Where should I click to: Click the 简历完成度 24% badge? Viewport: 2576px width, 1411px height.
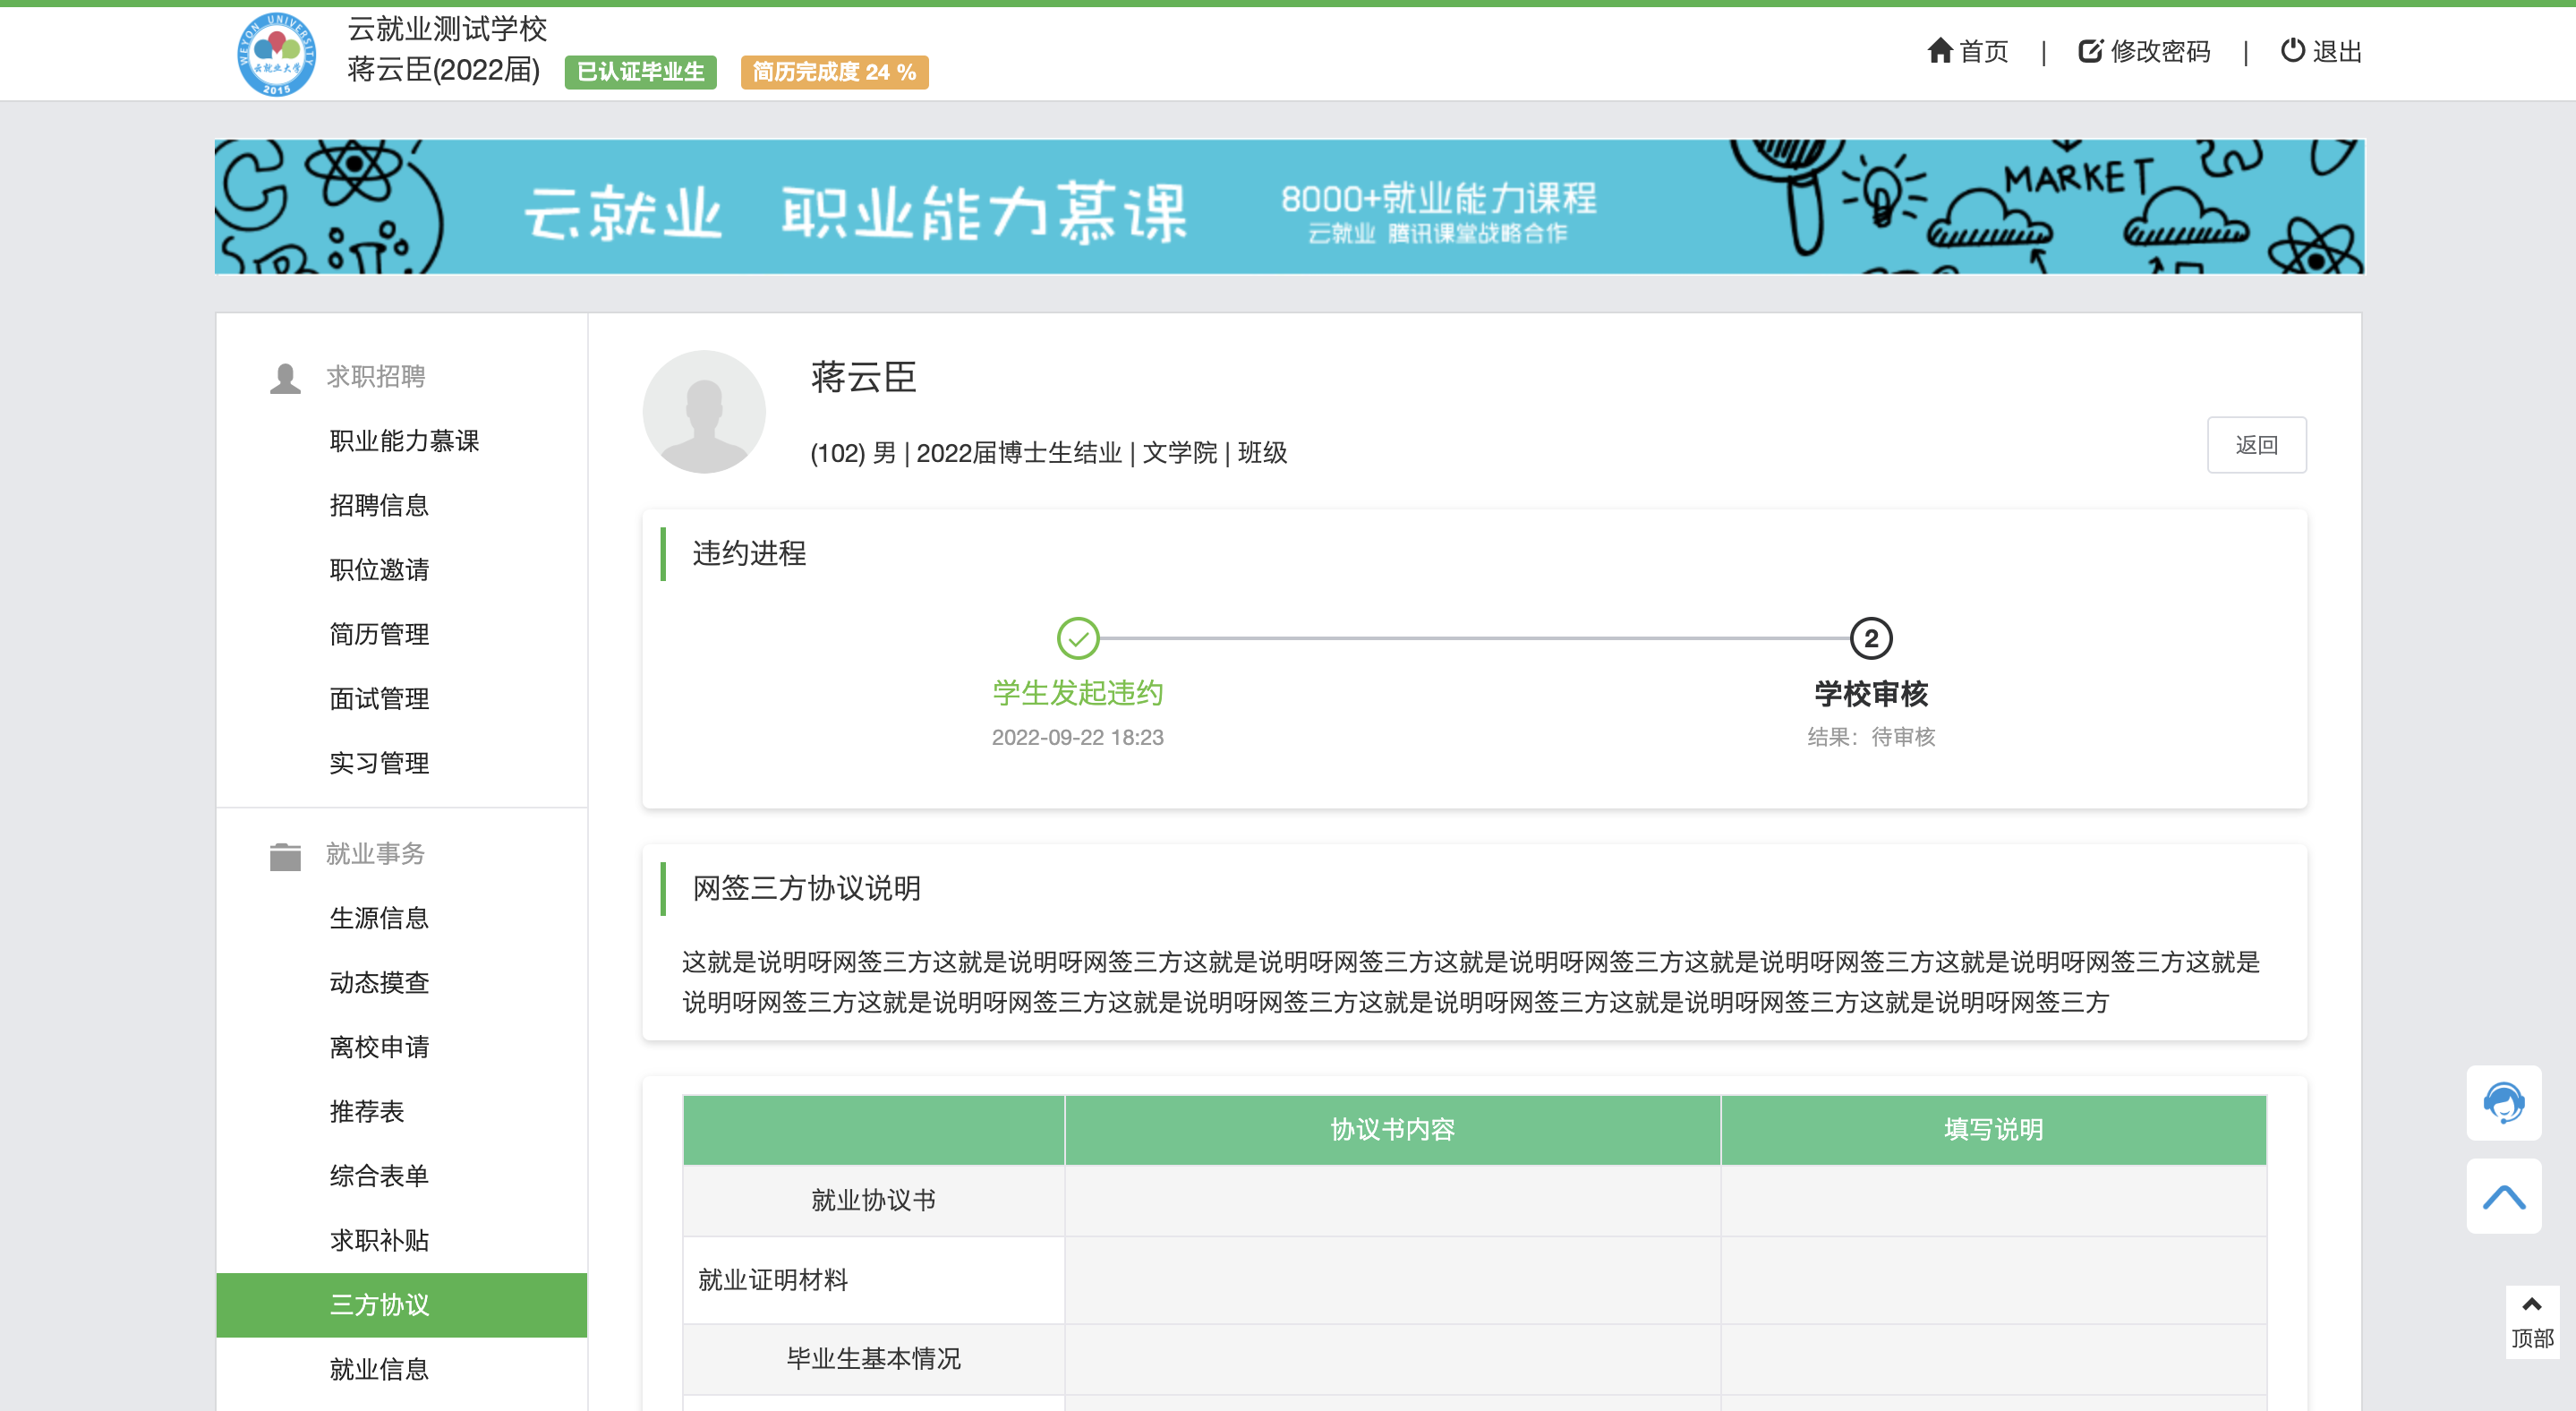click(x=833, y=72)
